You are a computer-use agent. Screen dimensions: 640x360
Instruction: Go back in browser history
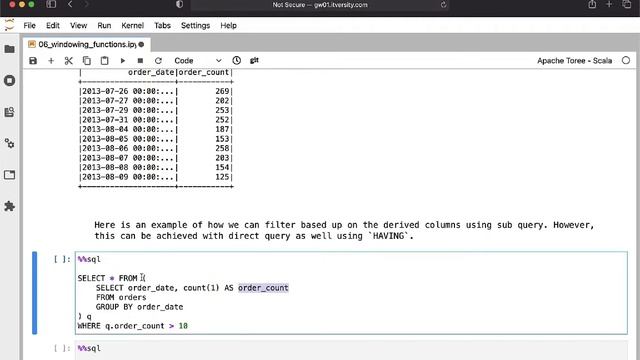click(70, 4)
